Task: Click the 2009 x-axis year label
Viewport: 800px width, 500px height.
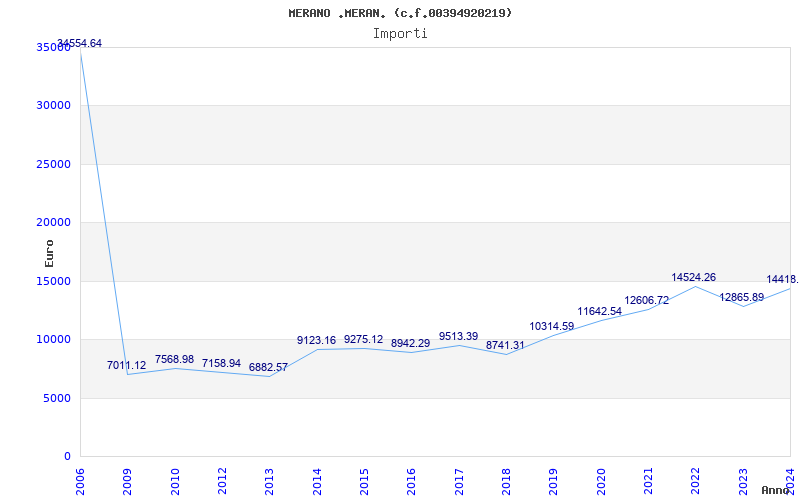Action: 128,480
